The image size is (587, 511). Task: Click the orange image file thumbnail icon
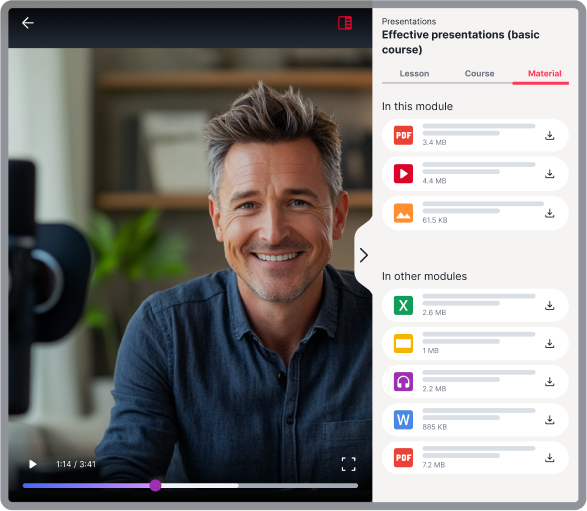pyautogui.click(x=403, y=213)
